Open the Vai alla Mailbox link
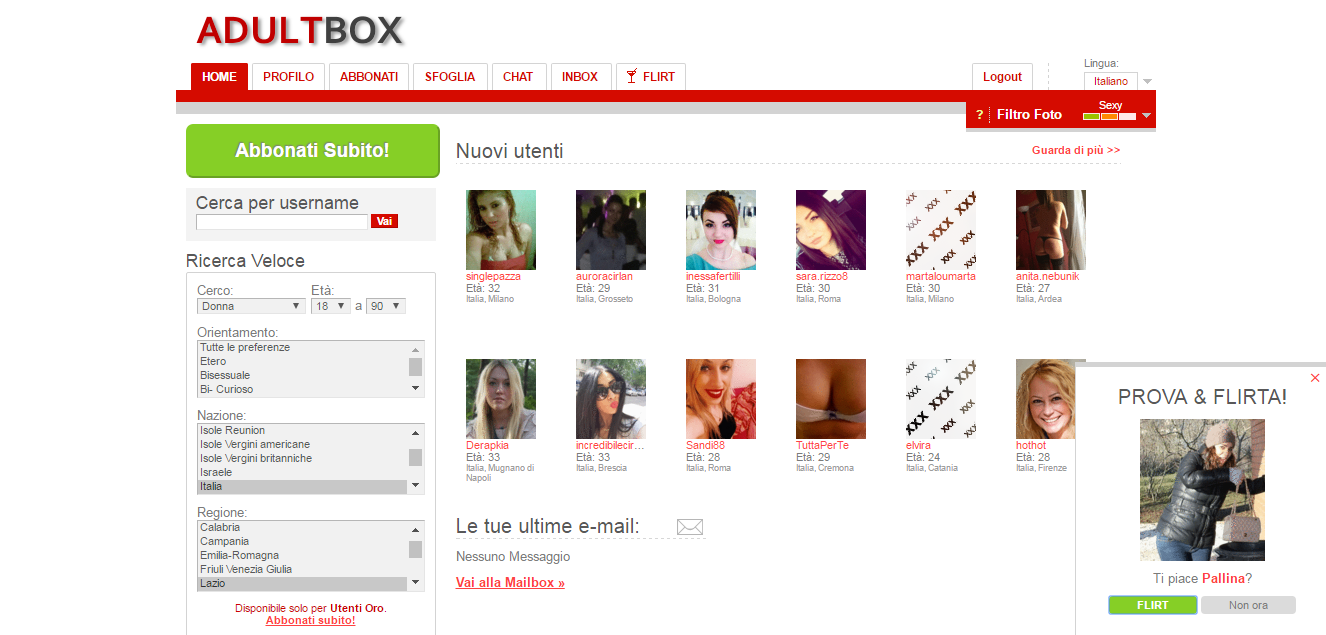1326x635 pixels. click(x=510, y=583)
